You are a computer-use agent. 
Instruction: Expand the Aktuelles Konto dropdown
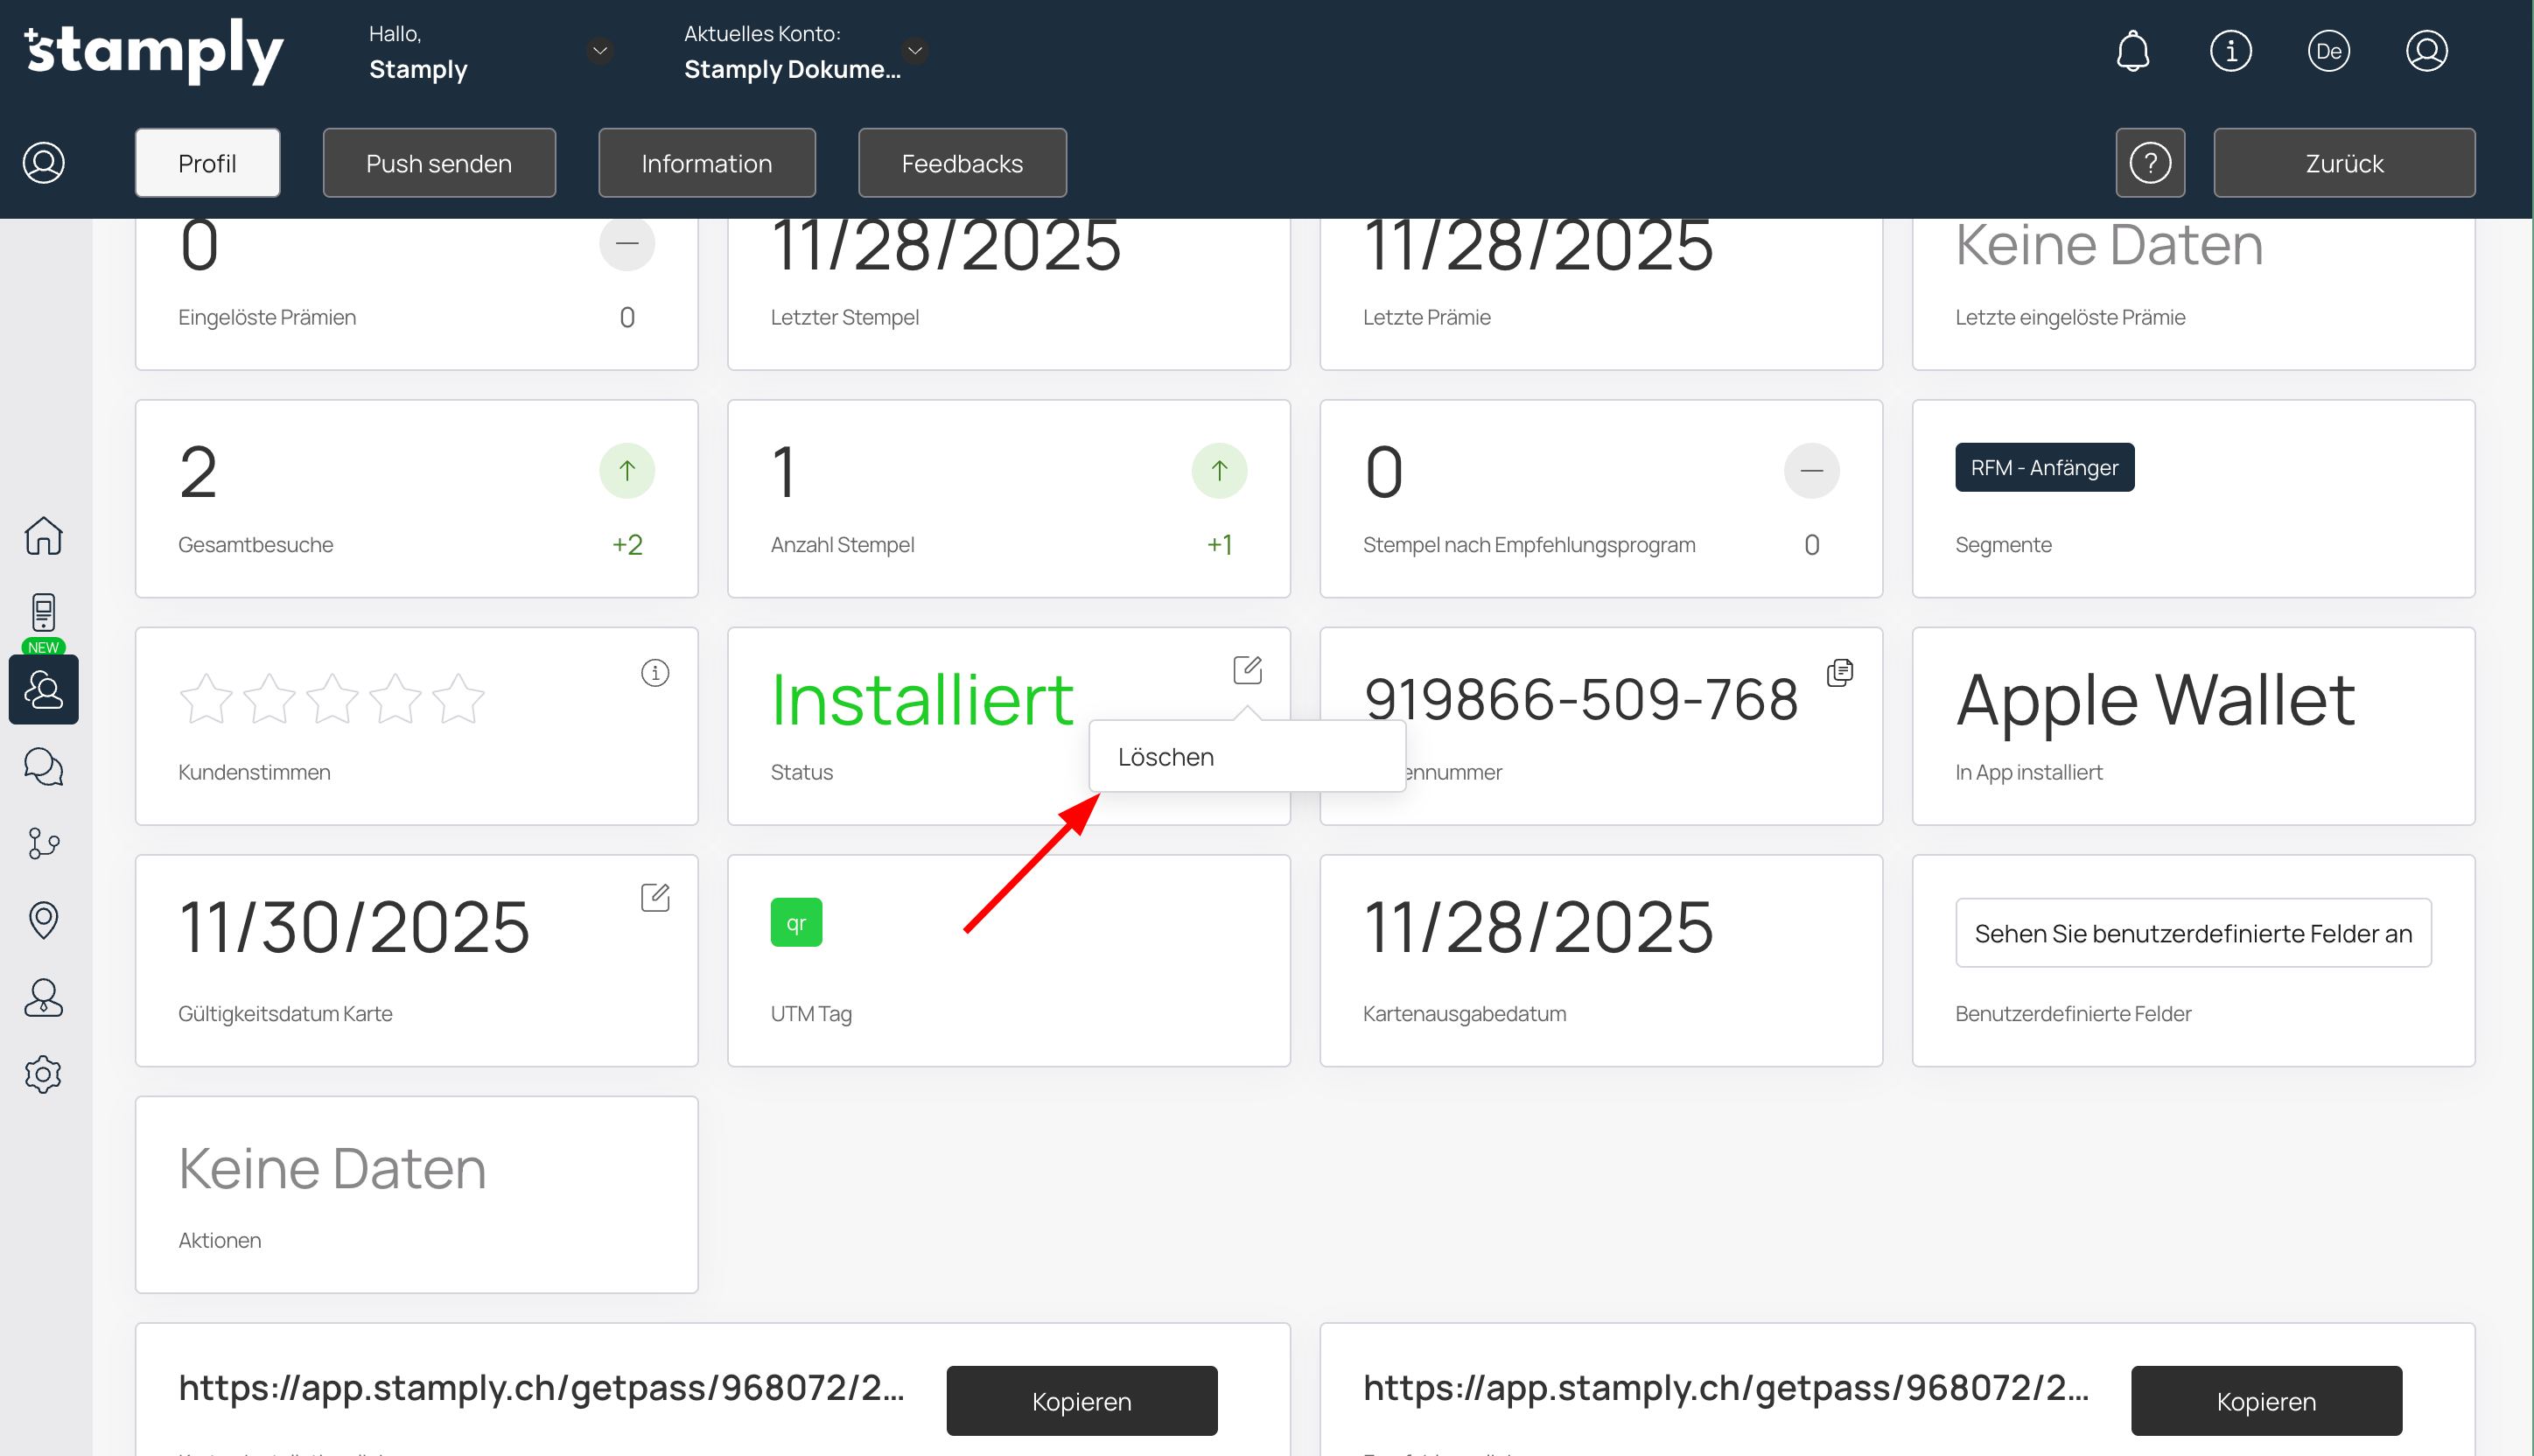coord(914,51)
